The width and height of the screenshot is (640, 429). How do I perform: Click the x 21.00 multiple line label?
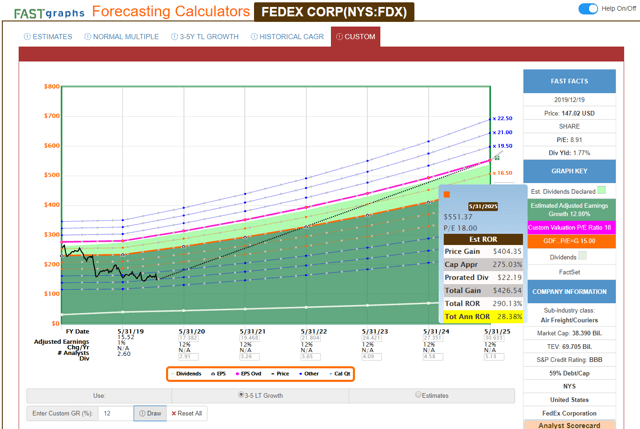(502, 132)
